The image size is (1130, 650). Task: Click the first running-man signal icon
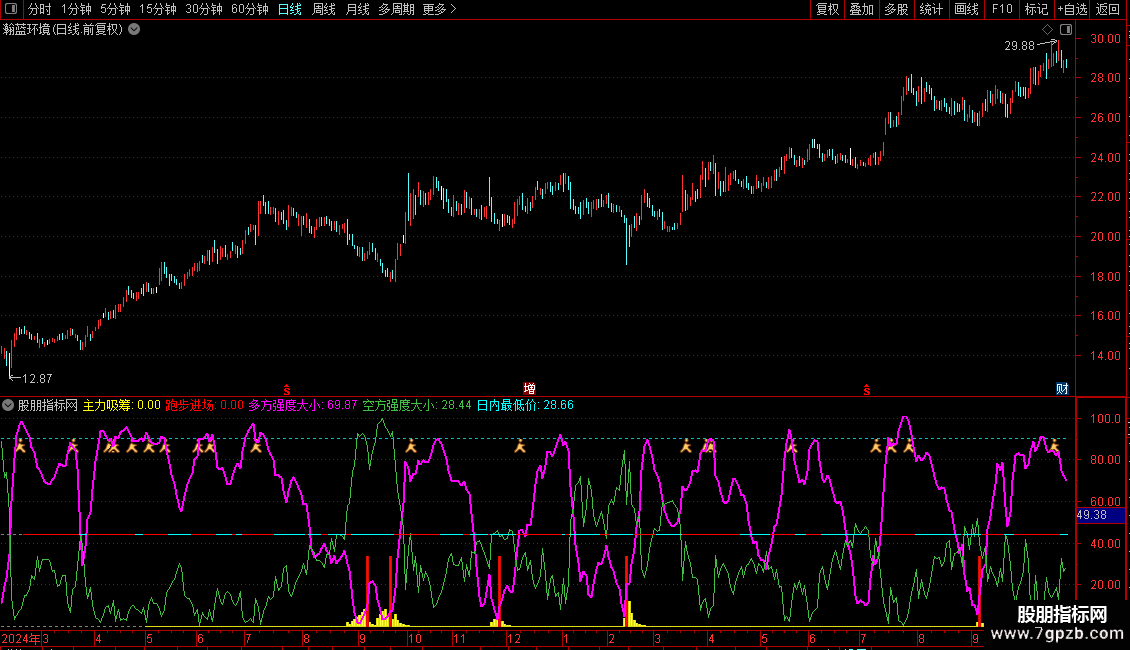click(18, 447)
